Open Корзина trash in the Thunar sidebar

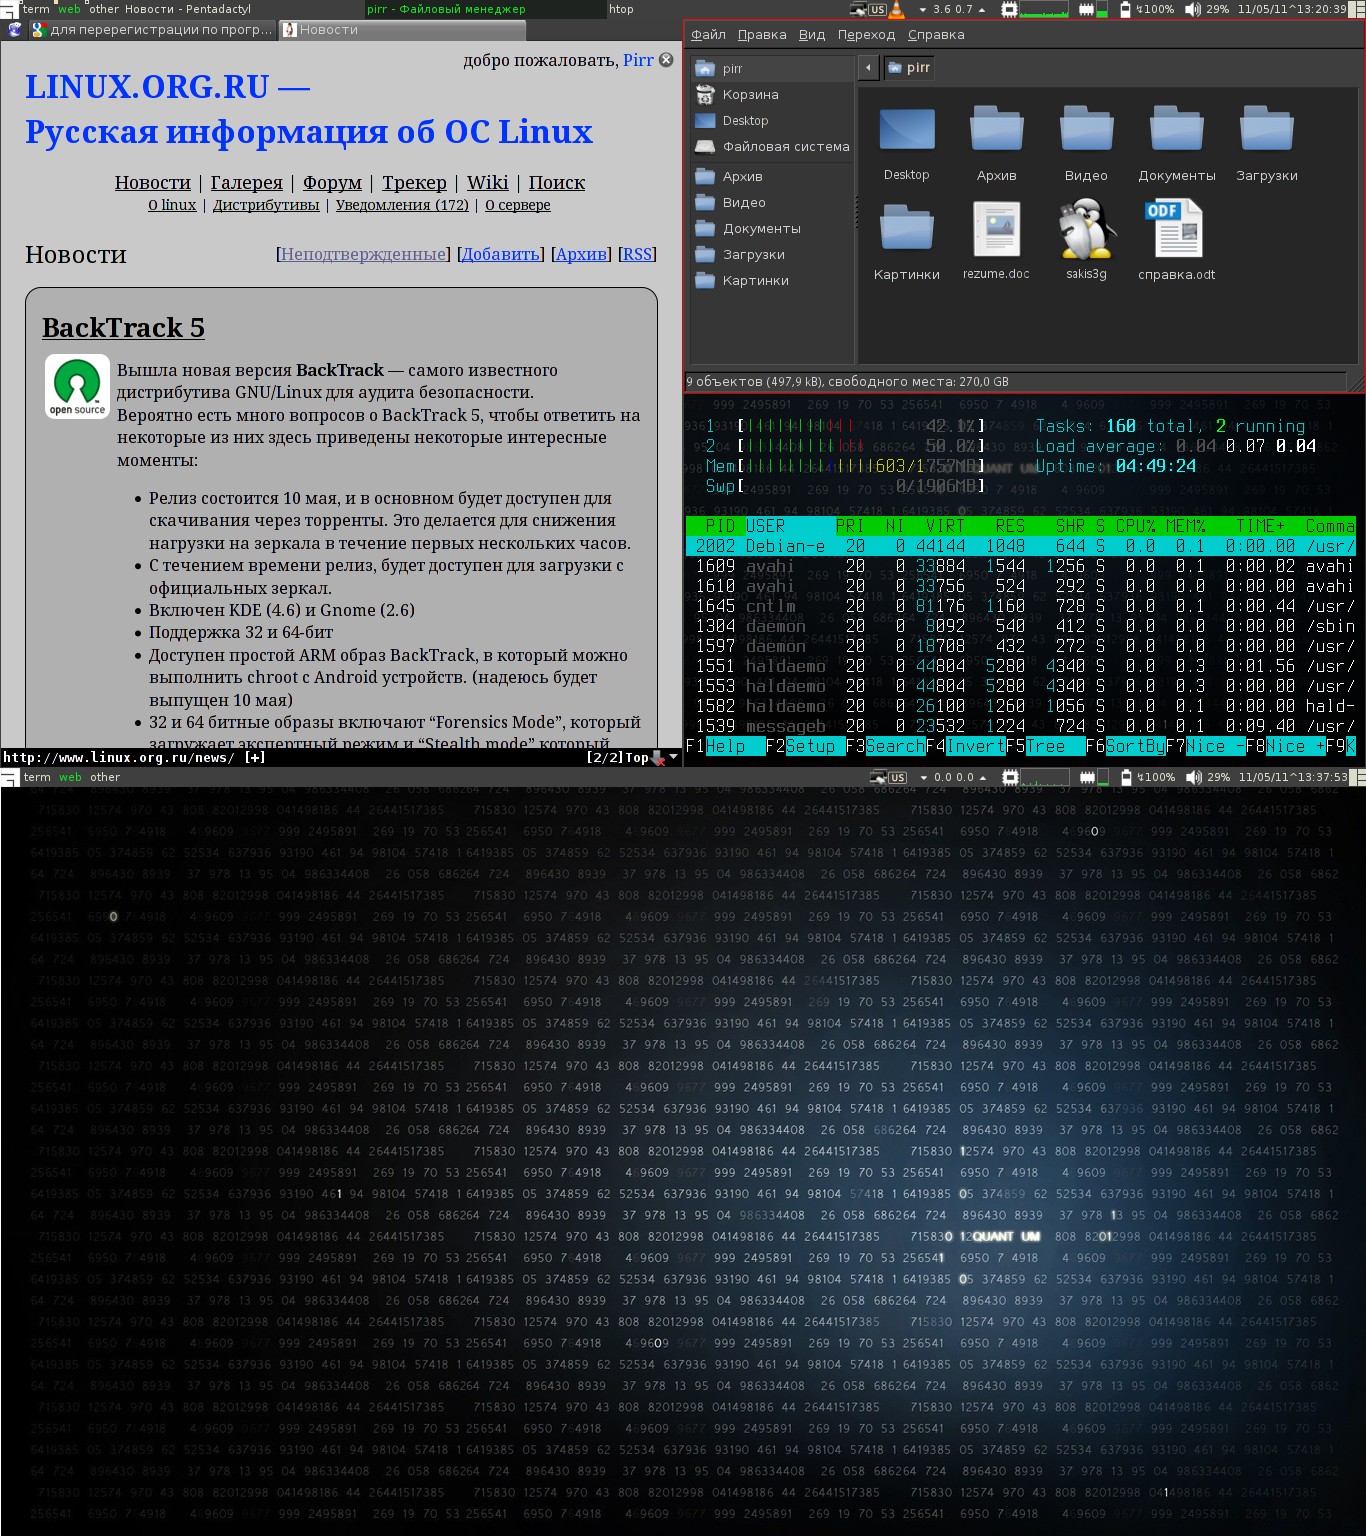pyautogui.click(x=771, y=94)
